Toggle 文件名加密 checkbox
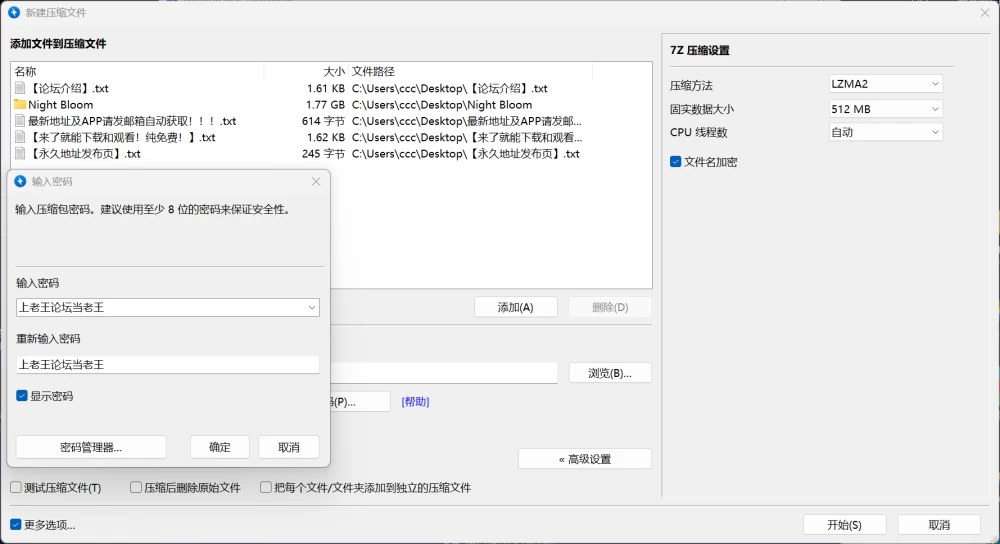 click(x=675, y=162)
